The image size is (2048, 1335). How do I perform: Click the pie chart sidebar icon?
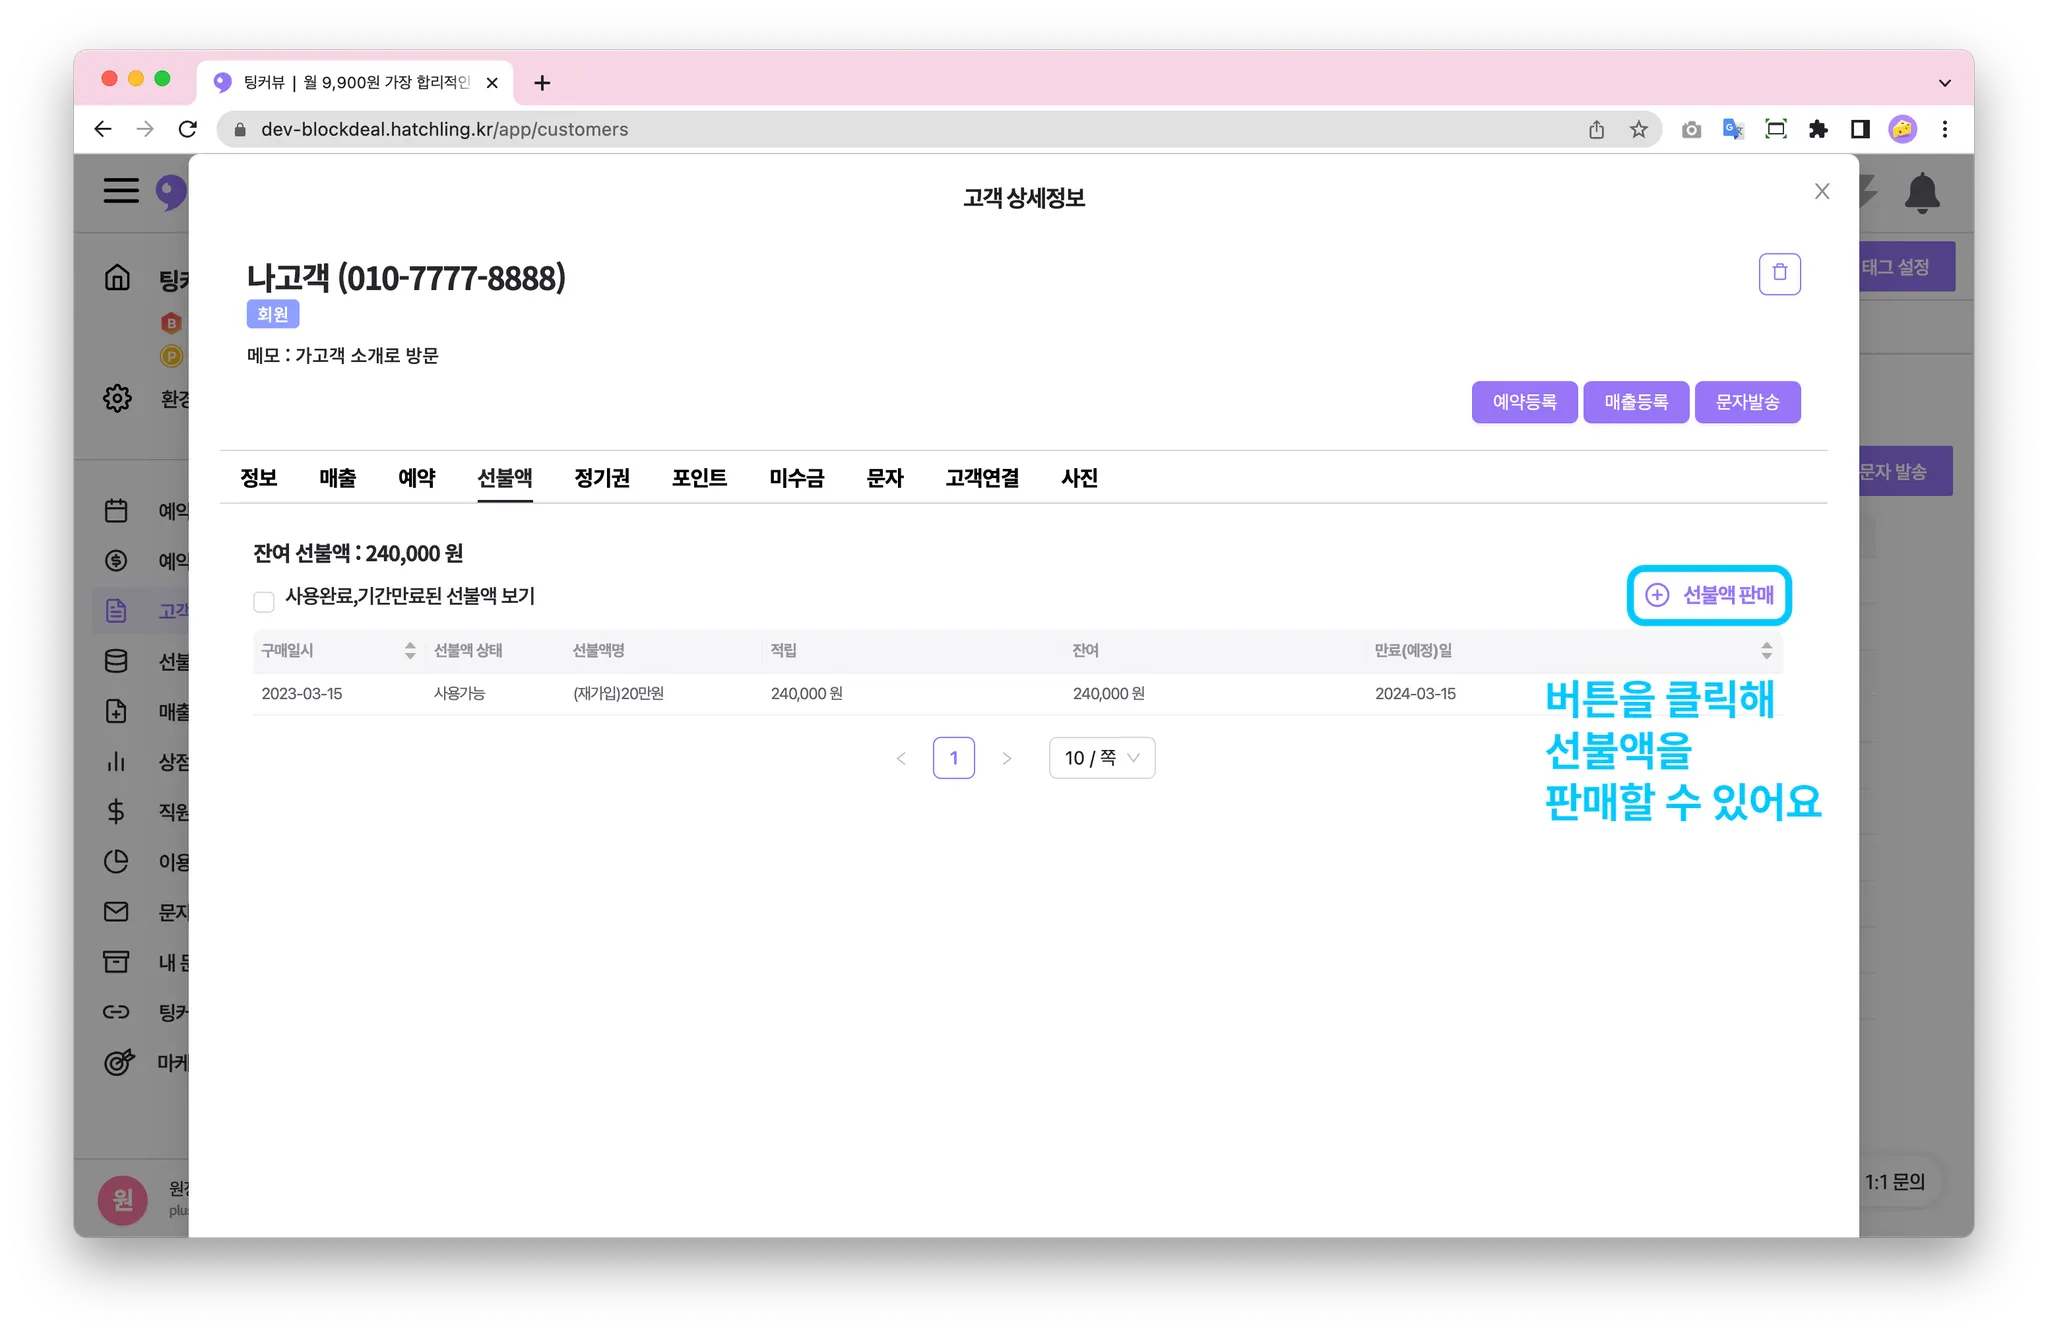(x=116, y=861)
